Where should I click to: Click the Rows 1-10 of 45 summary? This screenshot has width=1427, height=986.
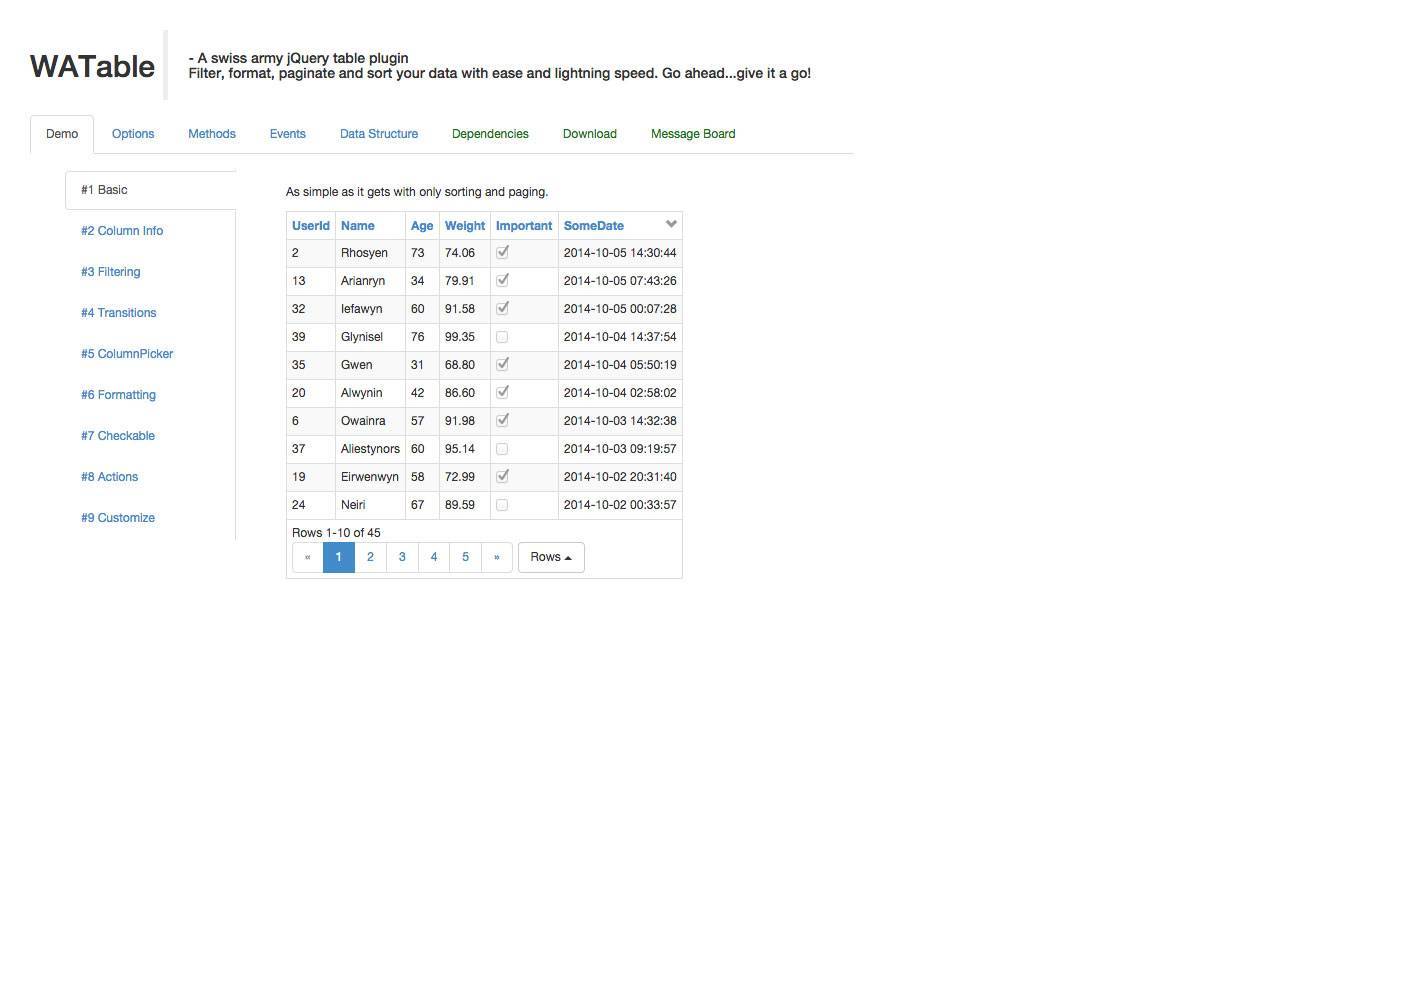click(336, 533)
